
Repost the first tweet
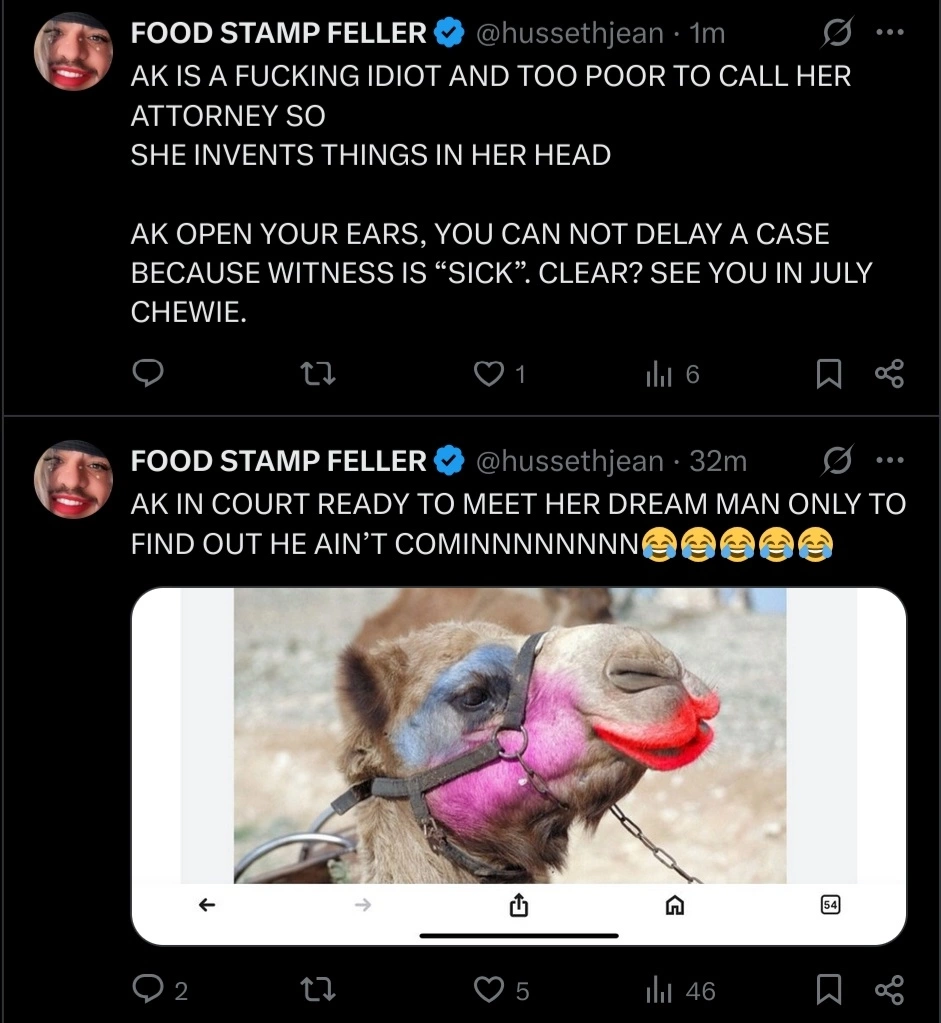point(318,374)
